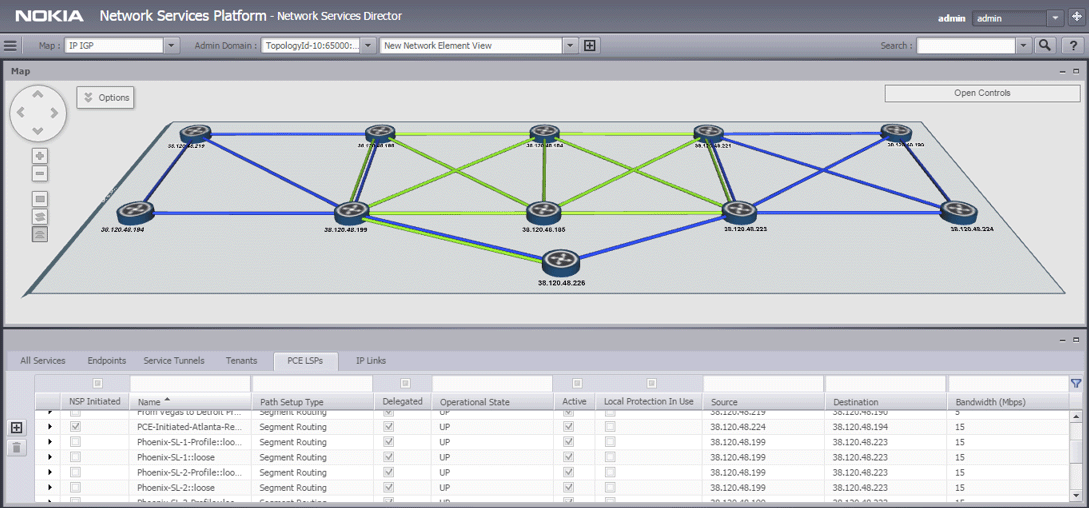Click add-view plus icon next to view dropdown
This screenshot has height=508, width=1089.
click(590, 45)
